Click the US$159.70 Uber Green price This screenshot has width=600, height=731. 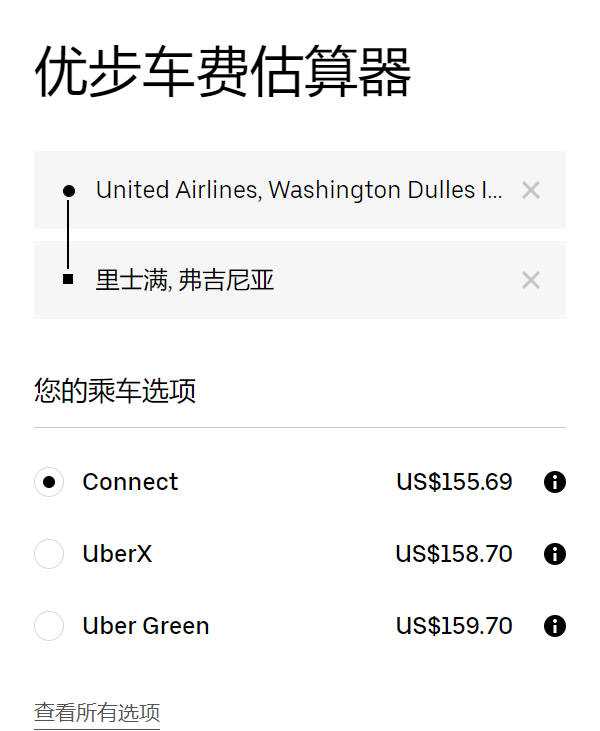coord(454,626)
